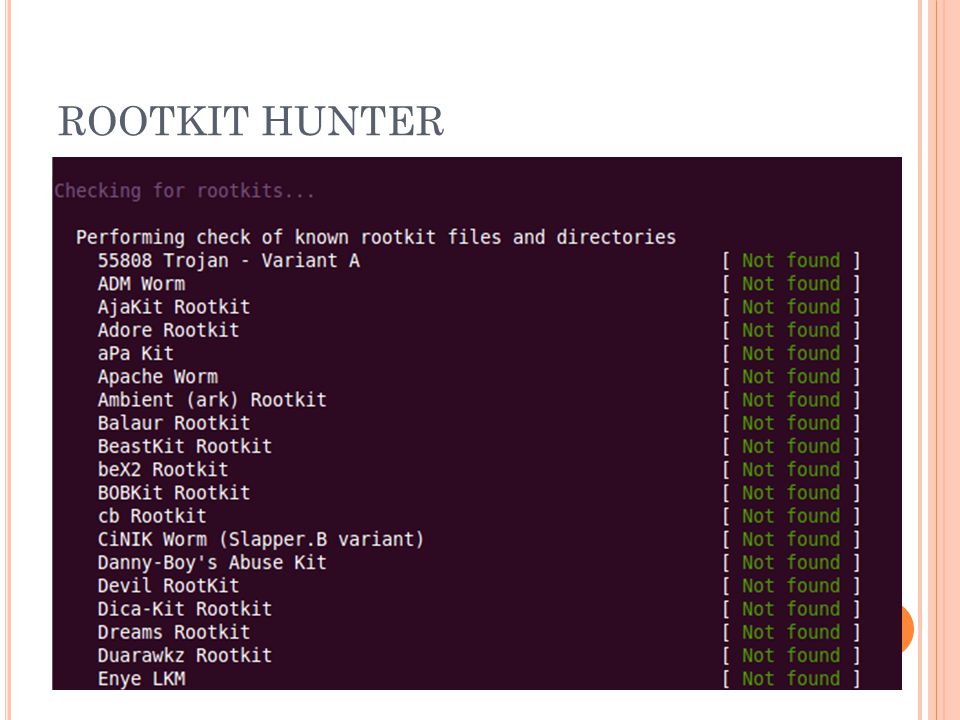Image resolution: width=960 pixels, height=720 pixels.
Task: Click 'Not found' status beside ADM Worm
Action: (x=791, y=284)
